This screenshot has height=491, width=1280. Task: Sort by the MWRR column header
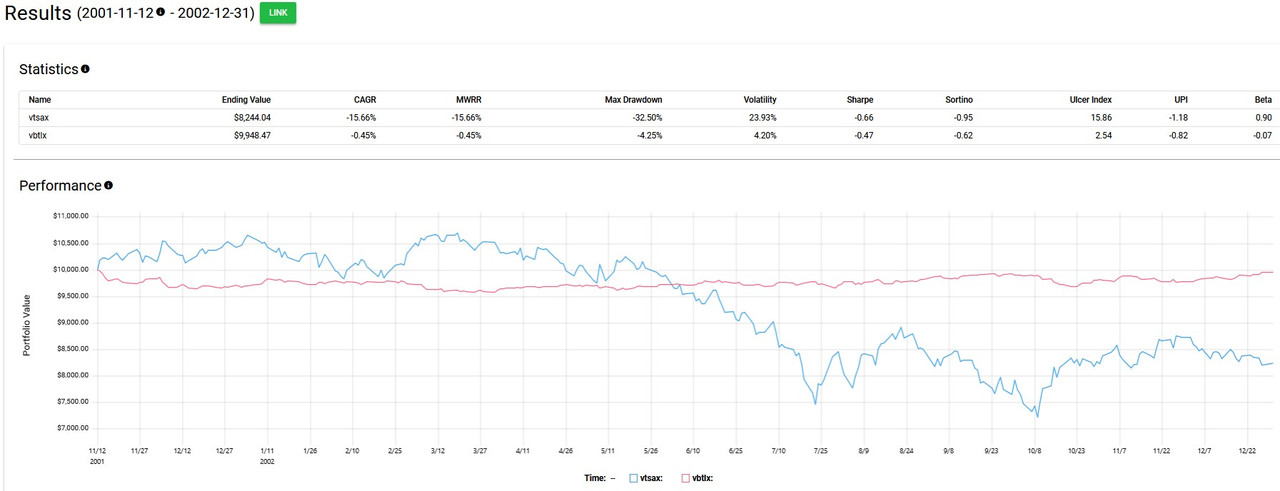tap(467, 100)
